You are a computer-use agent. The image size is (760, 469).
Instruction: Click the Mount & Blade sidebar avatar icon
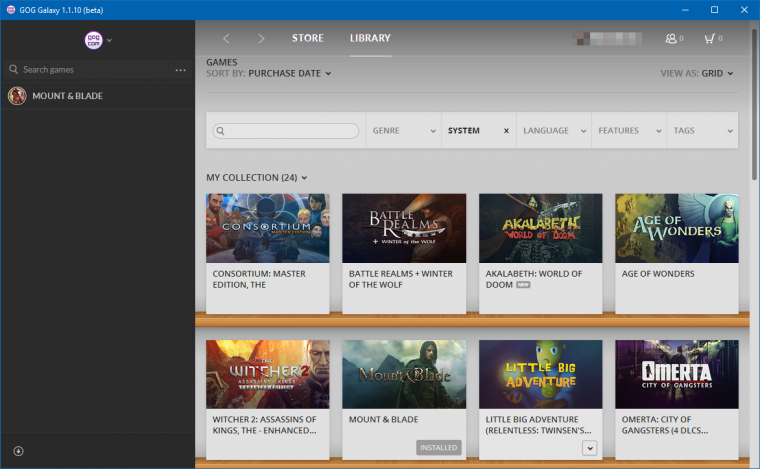(x=17, y=96)
